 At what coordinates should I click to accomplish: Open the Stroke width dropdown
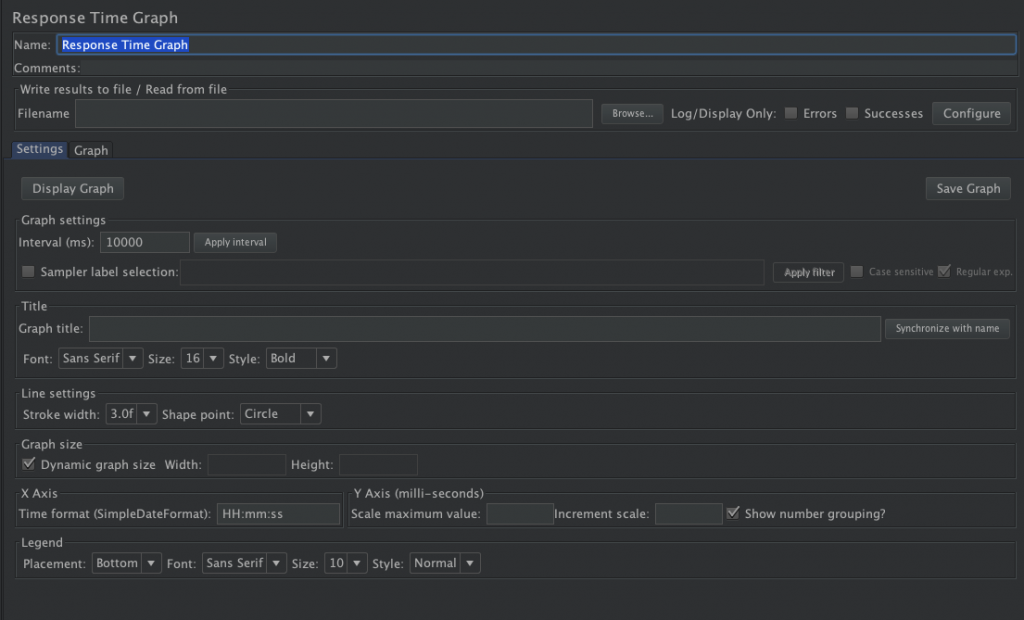(x=131, y=414)
